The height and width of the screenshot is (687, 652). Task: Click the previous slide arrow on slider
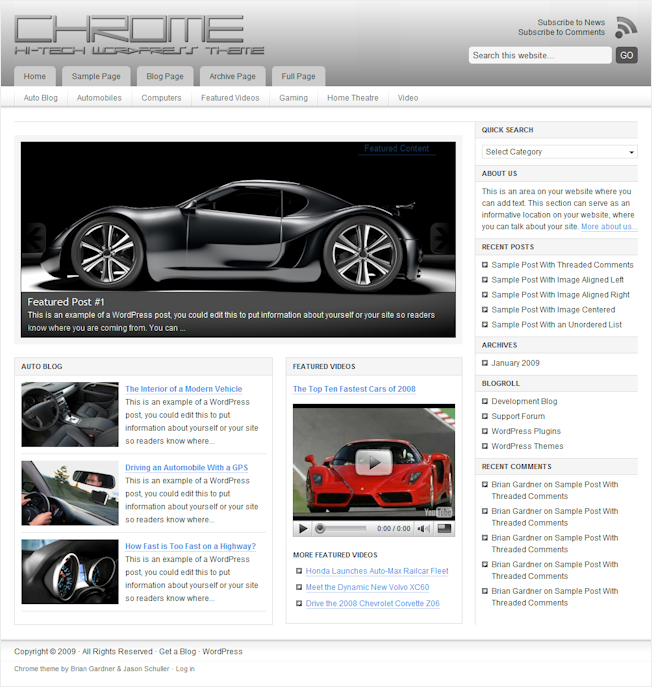tap(35, 237)
